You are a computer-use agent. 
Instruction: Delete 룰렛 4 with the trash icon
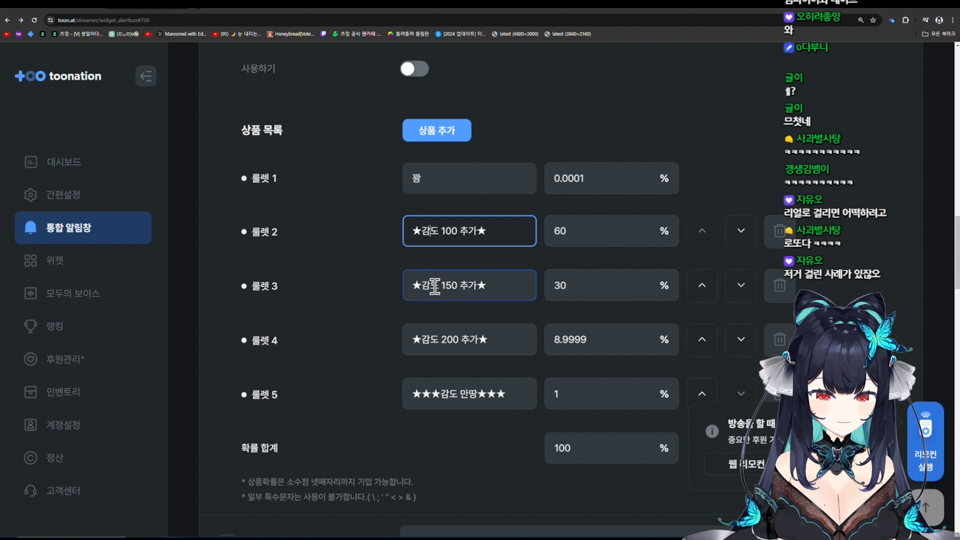click(x=779, y=339)
